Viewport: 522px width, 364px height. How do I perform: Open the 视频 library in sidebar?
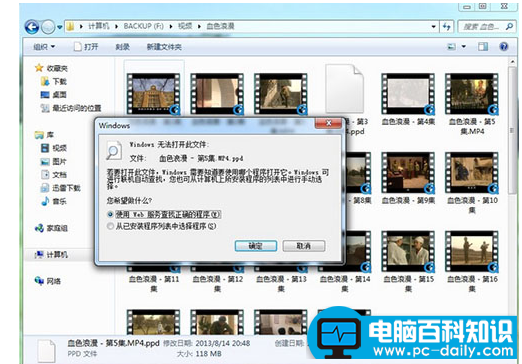tap(54, 148)
